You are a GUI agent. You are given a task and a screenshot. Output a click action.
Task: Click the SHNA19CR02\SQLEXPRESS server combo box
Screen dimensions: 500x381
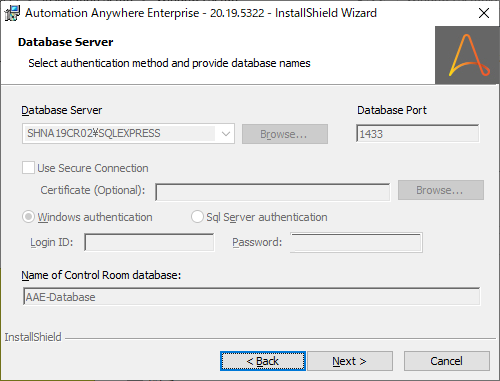coord(128,134)
